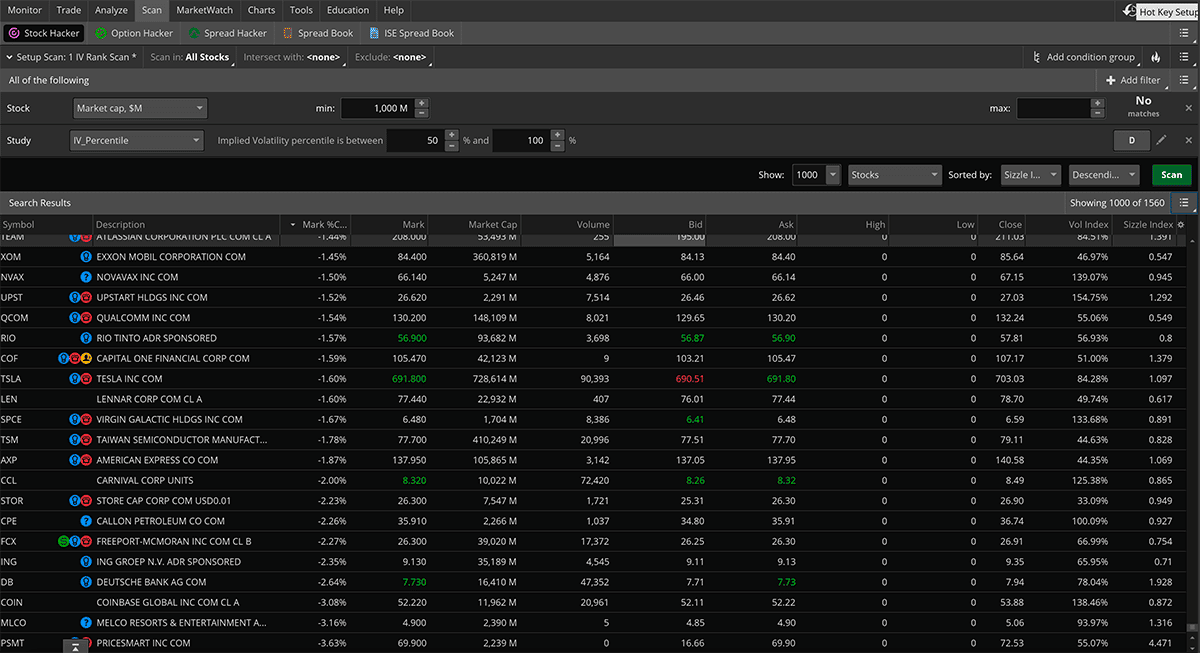The height and width of the screenshot is (653, 1200).
Task: Open the 'Market cap, $M' criterion dropdown
Action: pyautogui.click(x=139, y=108)
